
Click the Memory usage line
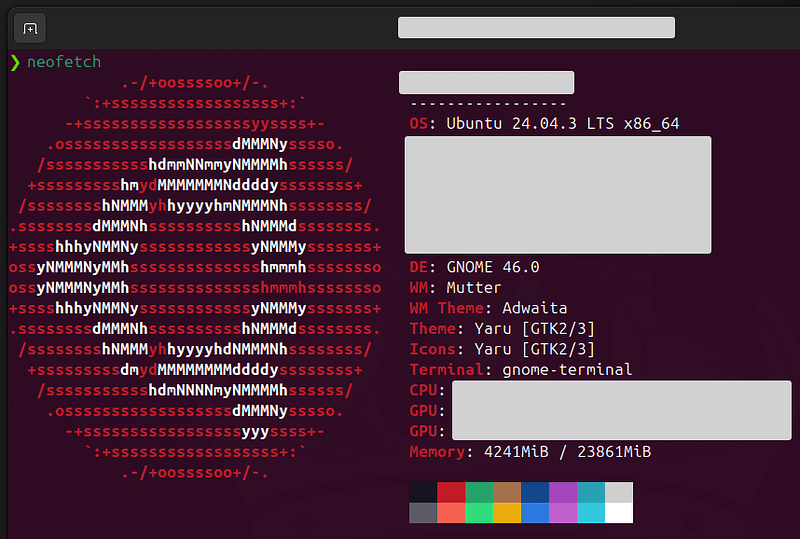click(530, 452)
